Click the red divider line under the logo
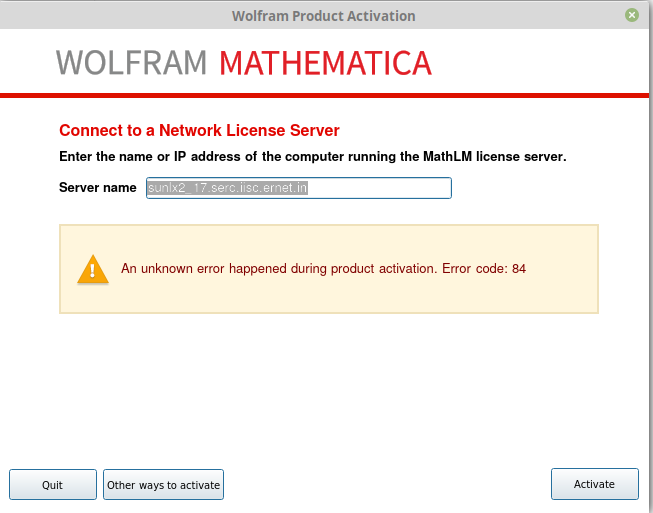Viewport: 653px width, 513px height. click(326, 95)
